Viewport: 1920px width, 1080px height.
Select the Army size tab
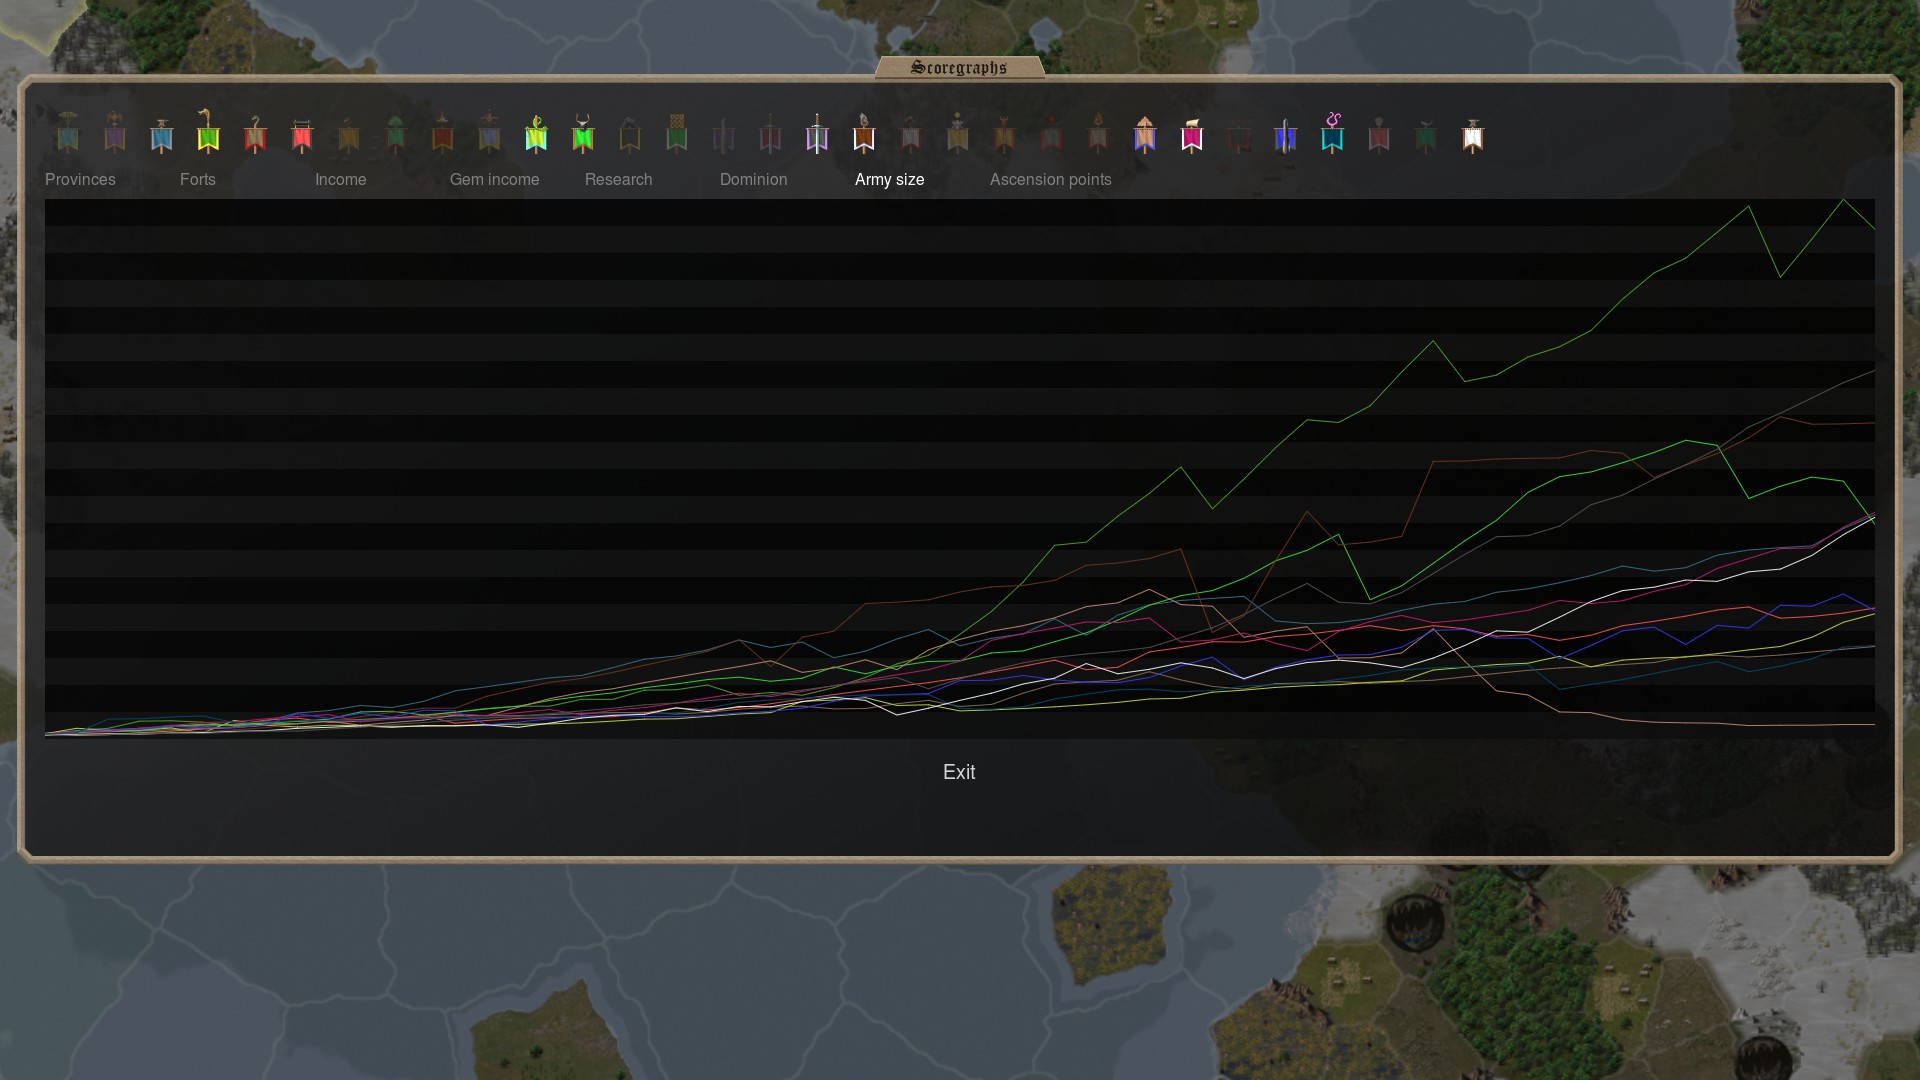tap(890, 180)
